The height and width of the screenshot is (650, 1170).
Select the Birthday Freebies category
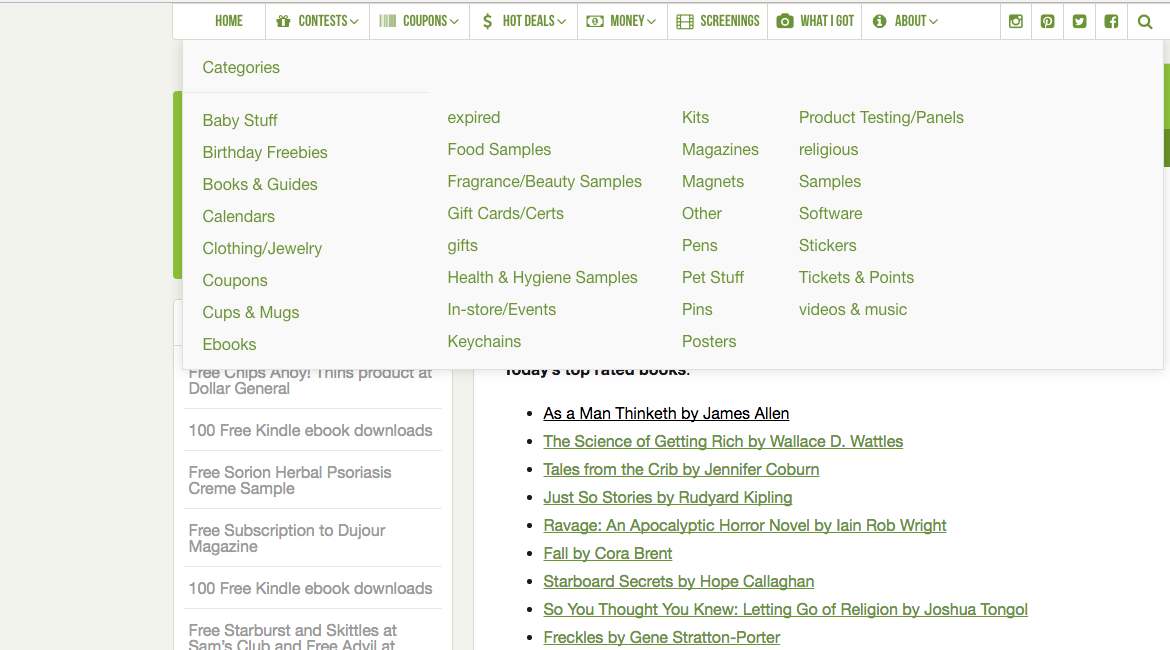coord(265,152)
